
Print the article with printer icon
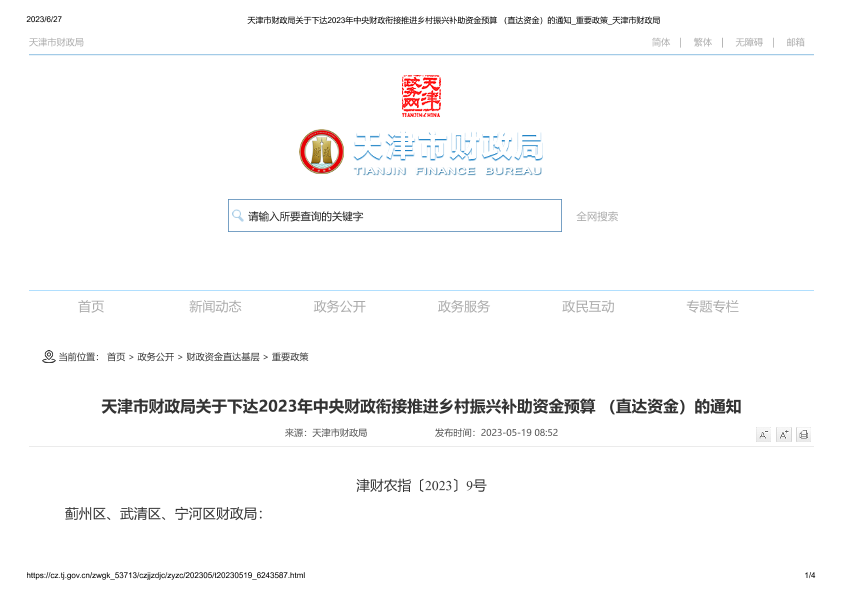[803, 434]
